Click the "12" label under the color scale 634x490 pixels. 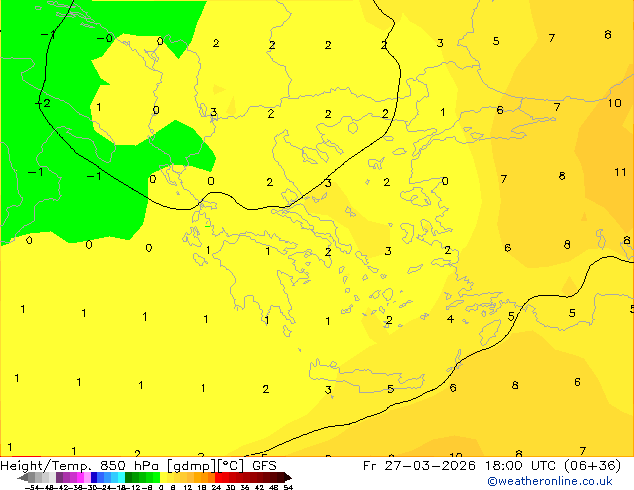click(188, 487)
